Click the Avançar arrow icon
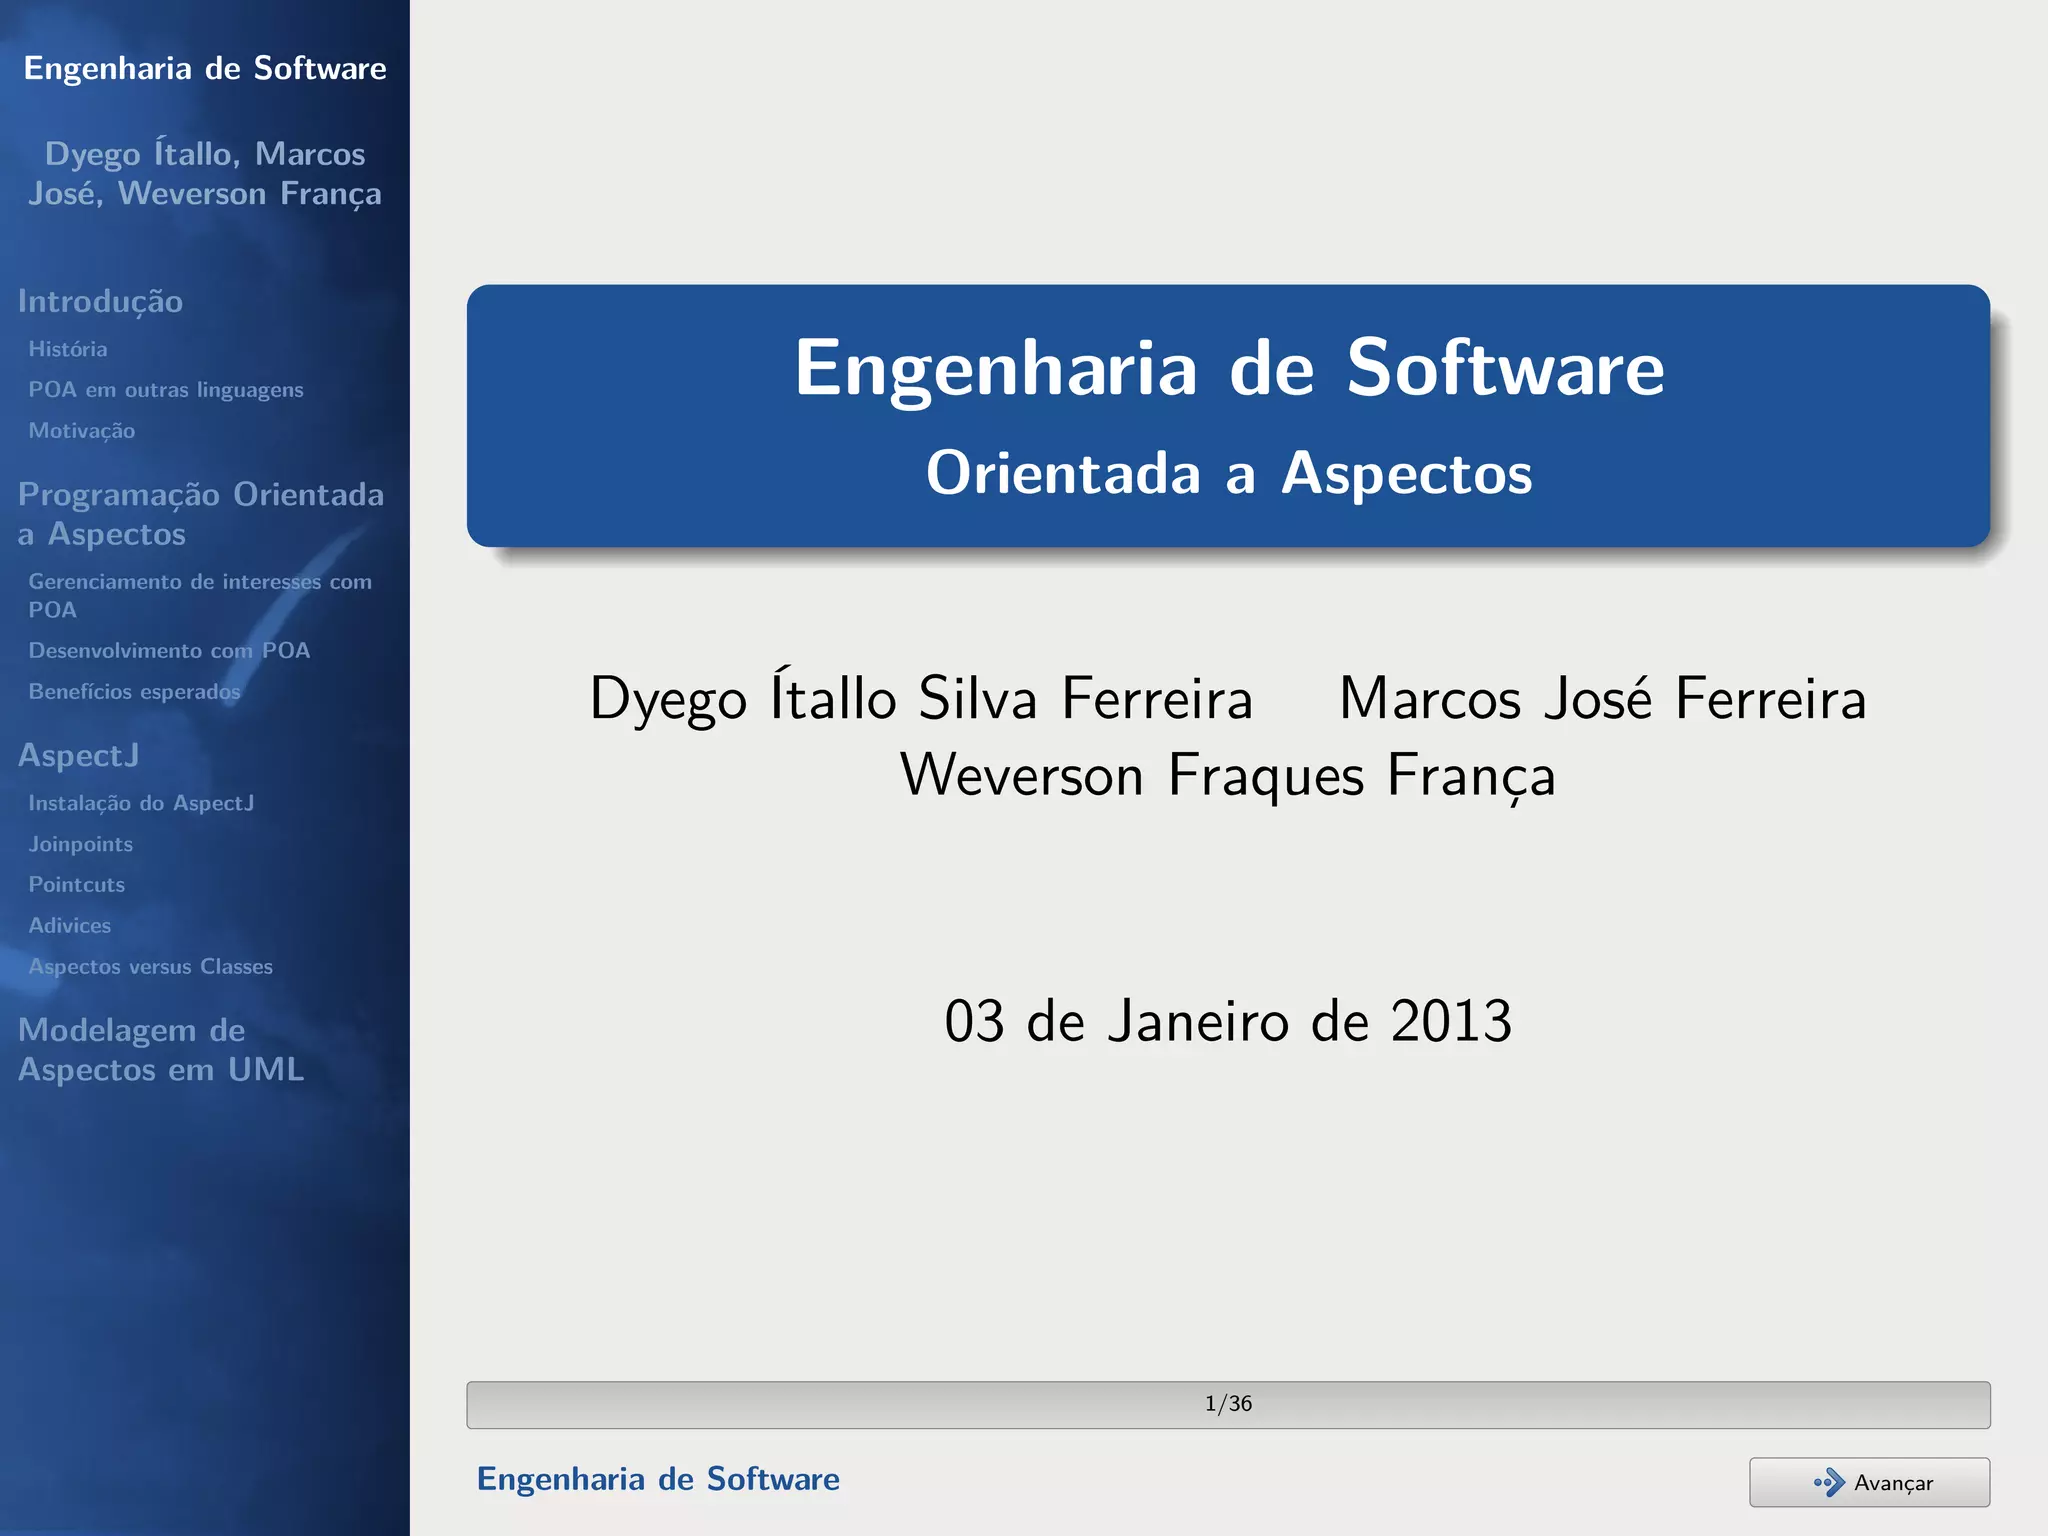2048x1536 pixels. (1829, 1482)
